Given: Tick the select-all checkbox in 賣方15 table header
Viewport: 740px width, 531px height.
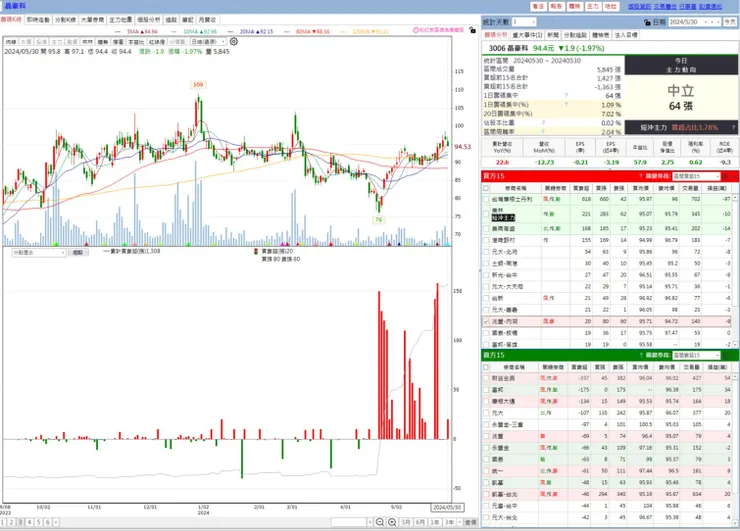Looking at the screenshot, I should point(486,367).
